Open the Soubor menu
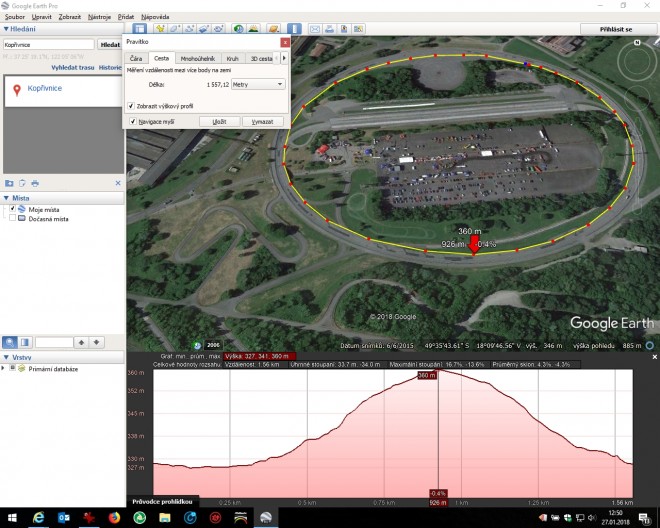 15,17
